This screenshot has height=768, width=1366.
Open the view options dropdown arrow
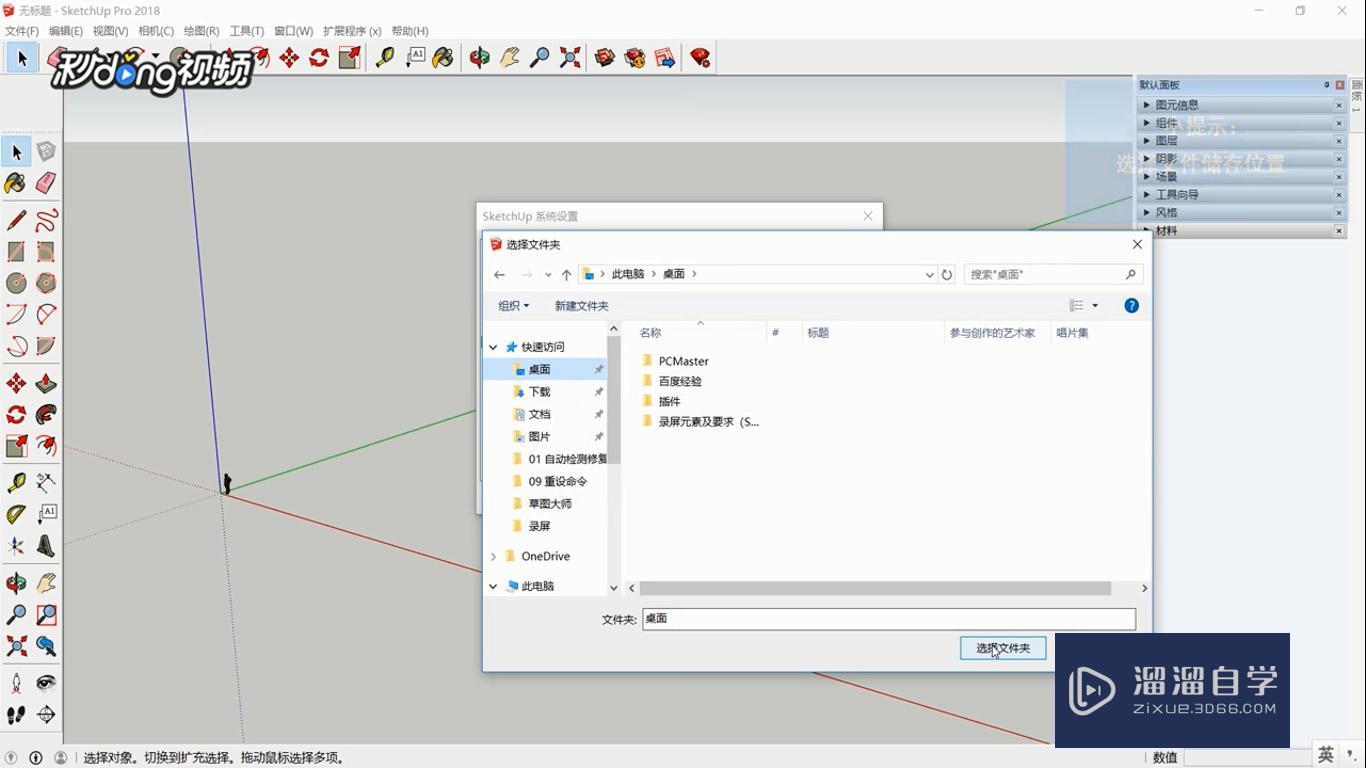pyautogui.click(x=1095, y=306)
